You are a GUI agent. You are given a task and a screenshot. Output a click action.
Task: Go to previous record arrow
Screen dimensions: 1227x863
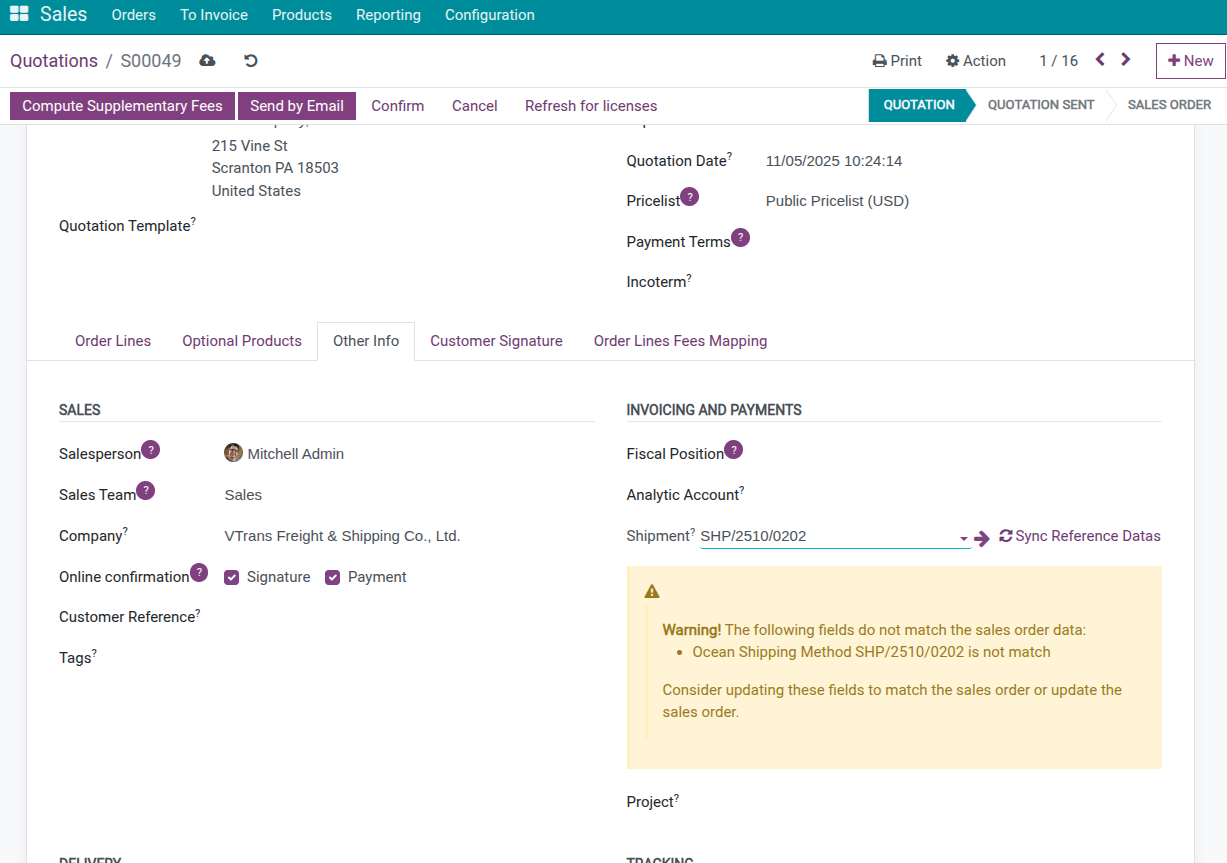pos(1100,60)
